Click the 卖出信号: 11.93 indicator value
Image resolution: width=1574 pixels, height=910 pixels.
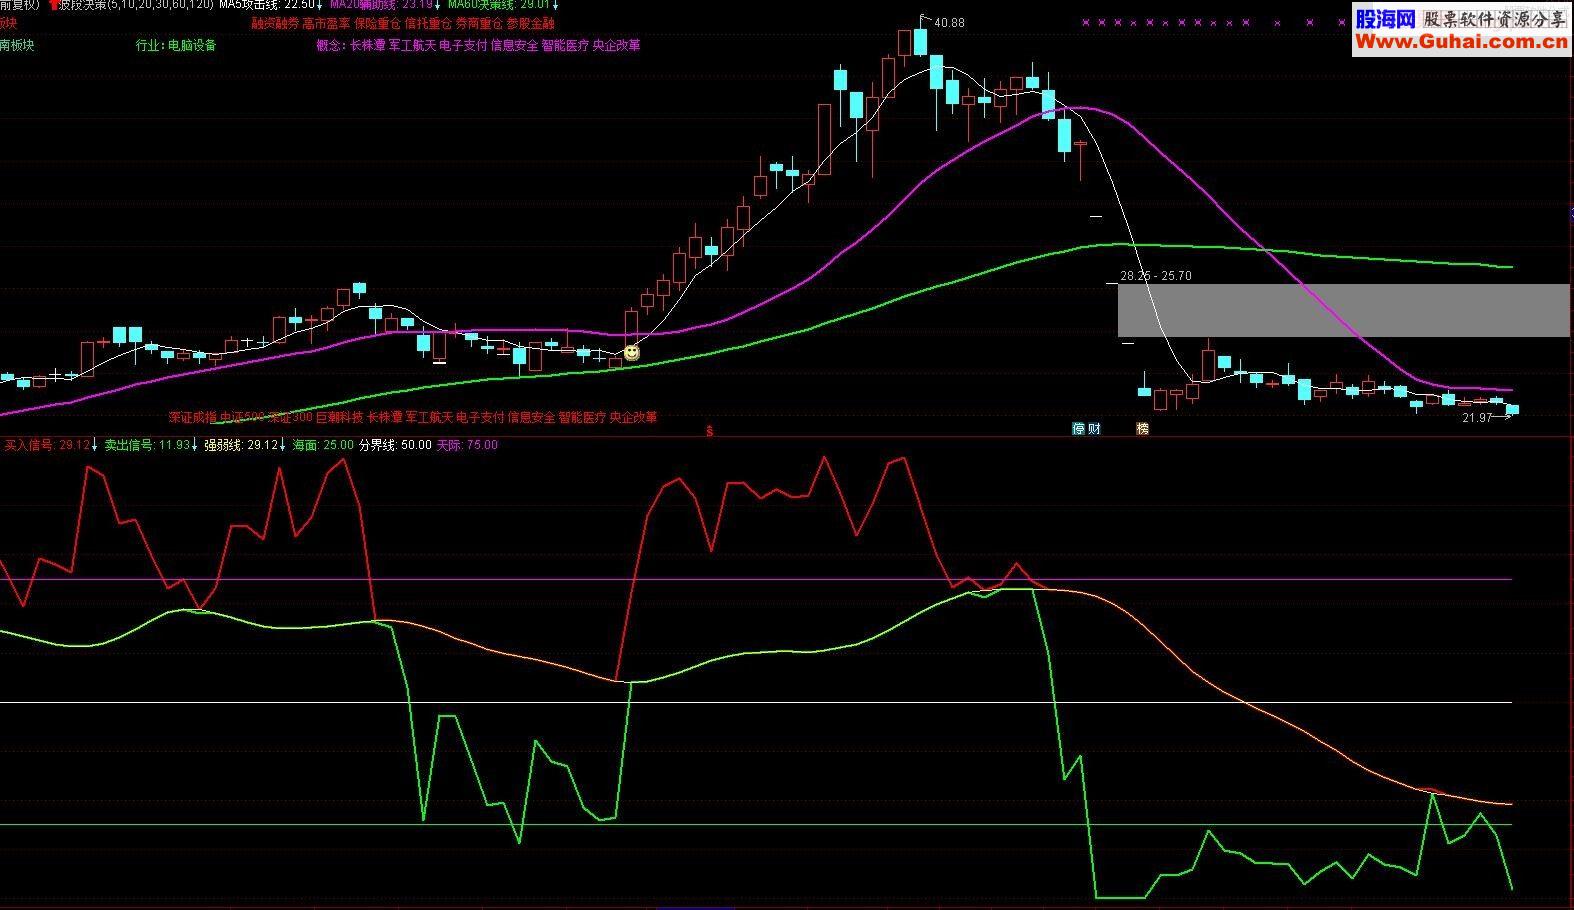(147, 445)
